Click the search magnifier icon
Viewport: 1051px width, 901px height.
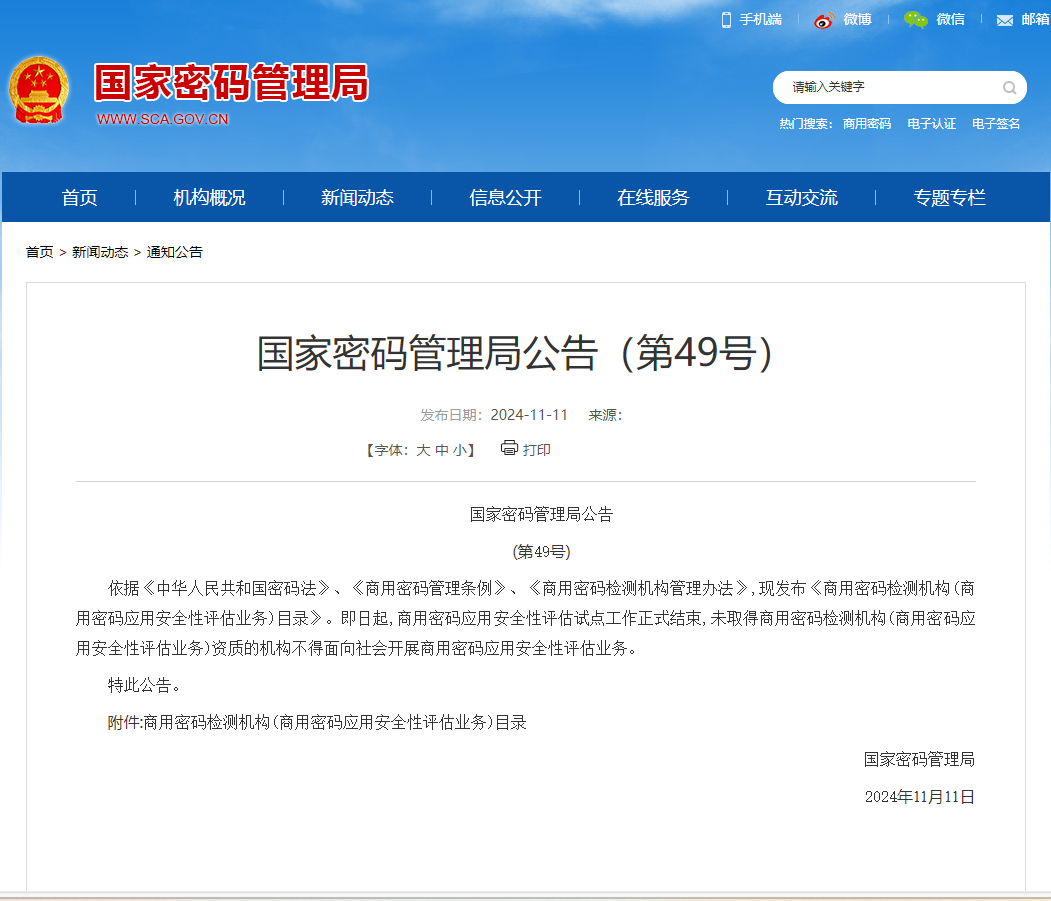1009,88
